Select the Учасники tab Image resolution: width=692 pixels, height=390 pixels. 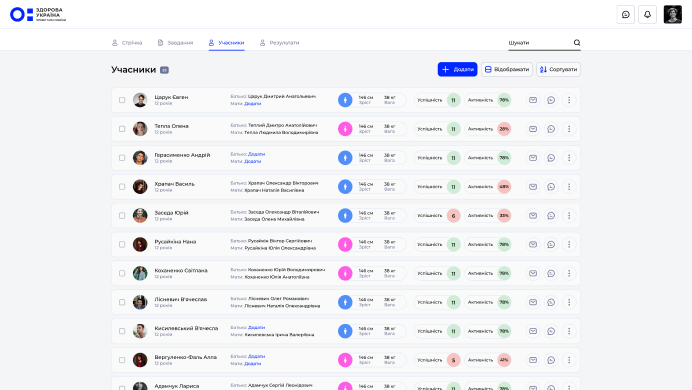(x=226, y=43)
